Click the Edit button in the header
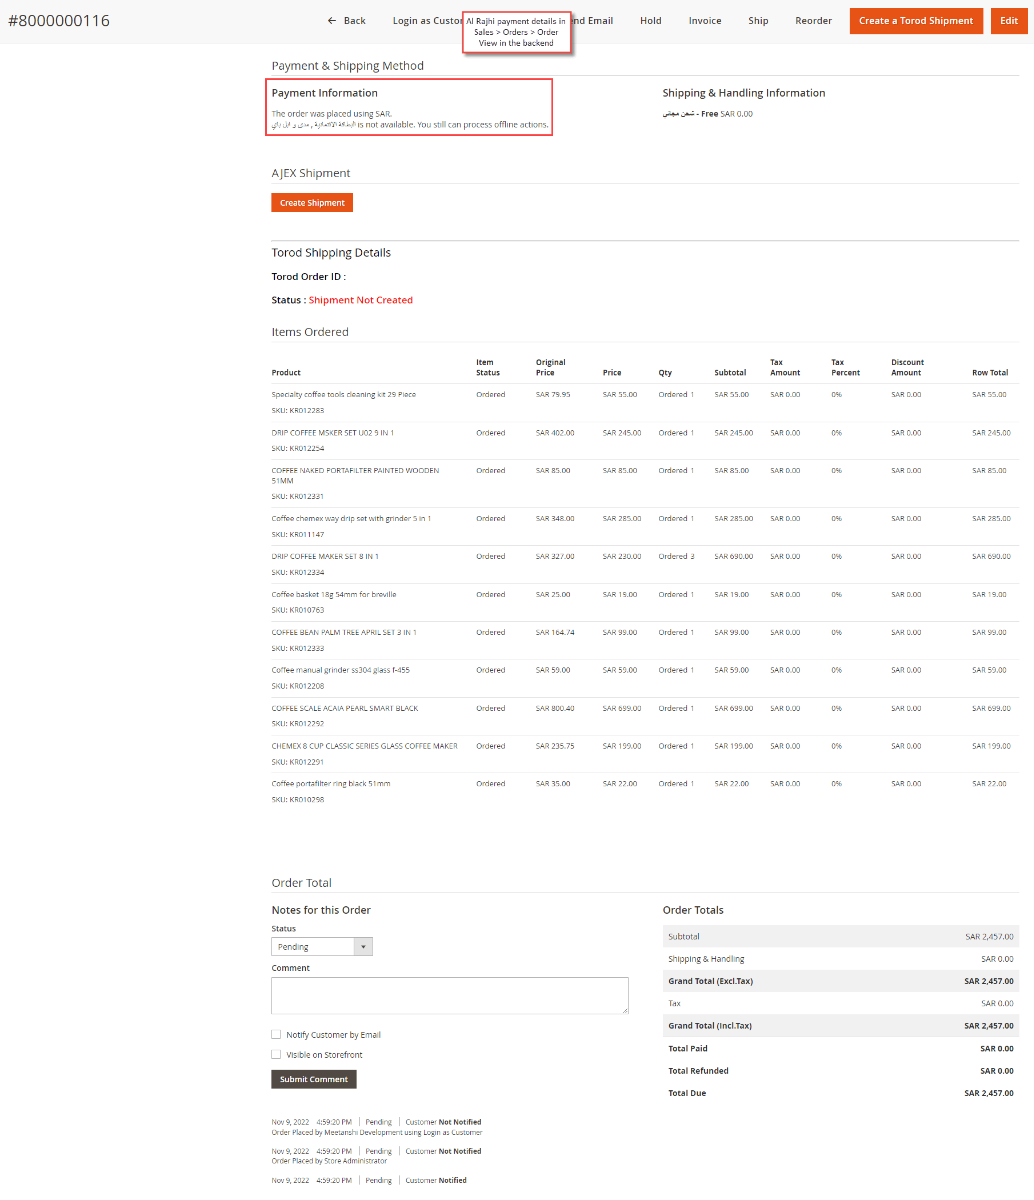Screen dimensions: 1034x1200 click(x=1008, y=20)
